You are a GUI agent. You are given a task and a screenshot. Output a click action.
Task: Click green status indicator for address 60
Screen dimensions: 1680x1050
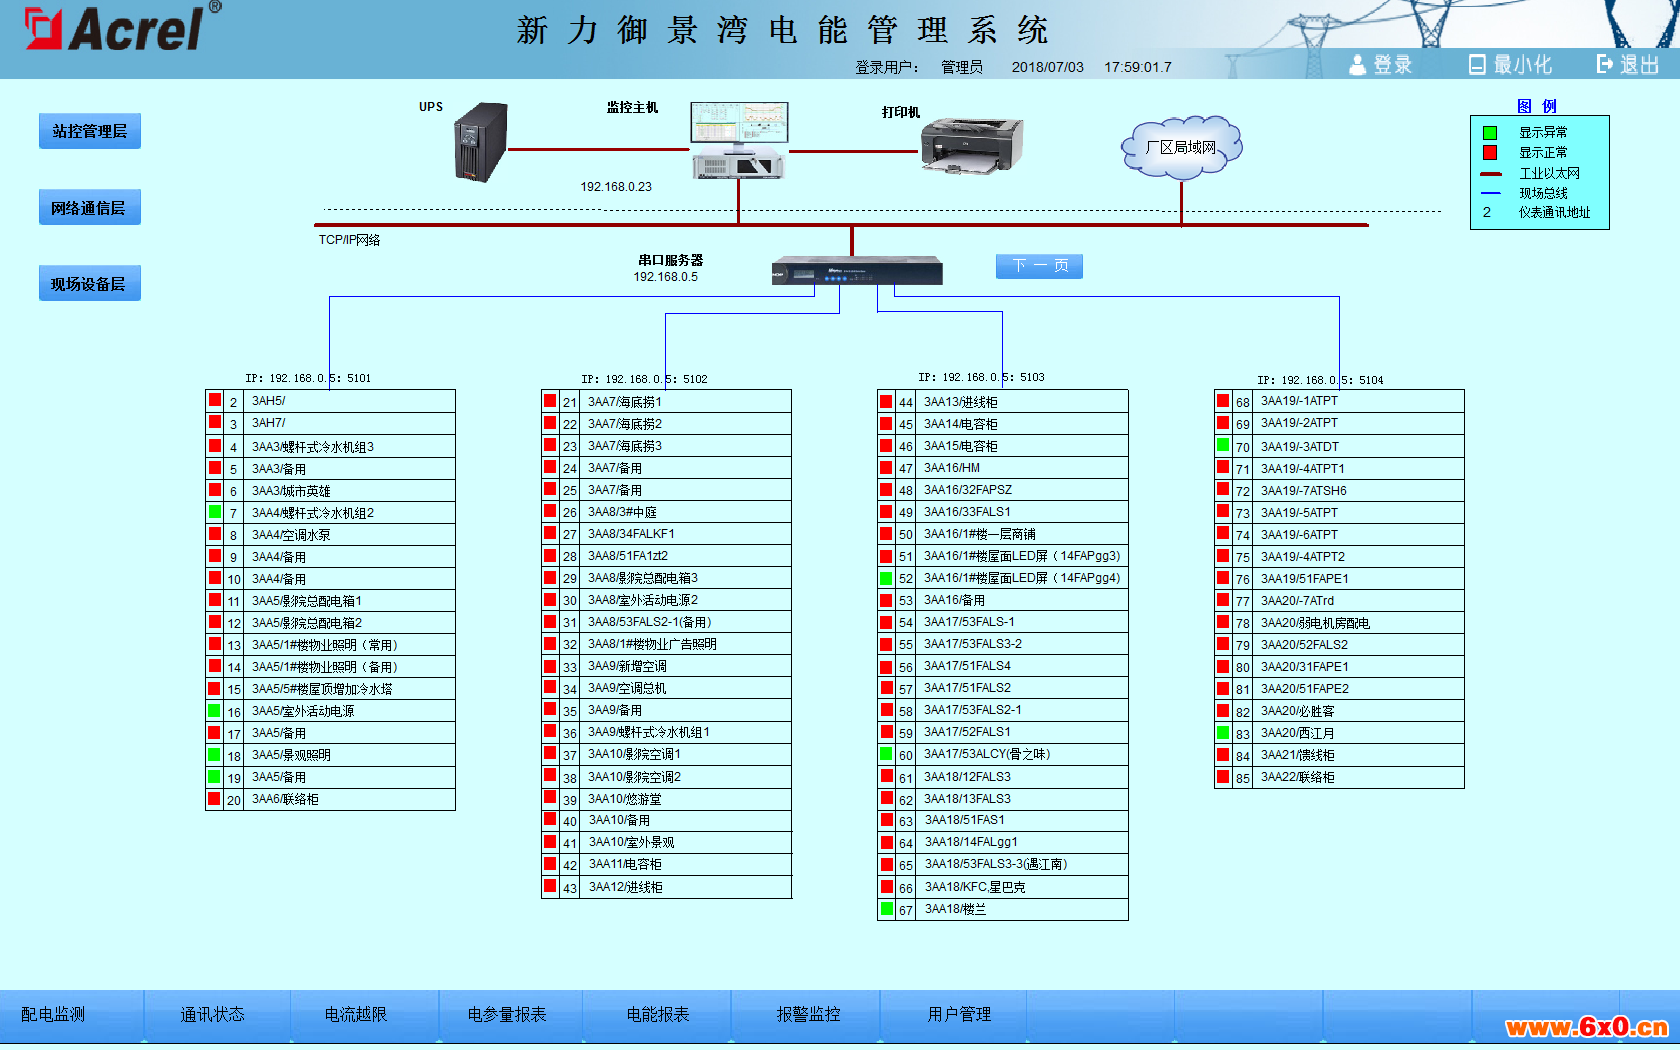tap(886, 754)
